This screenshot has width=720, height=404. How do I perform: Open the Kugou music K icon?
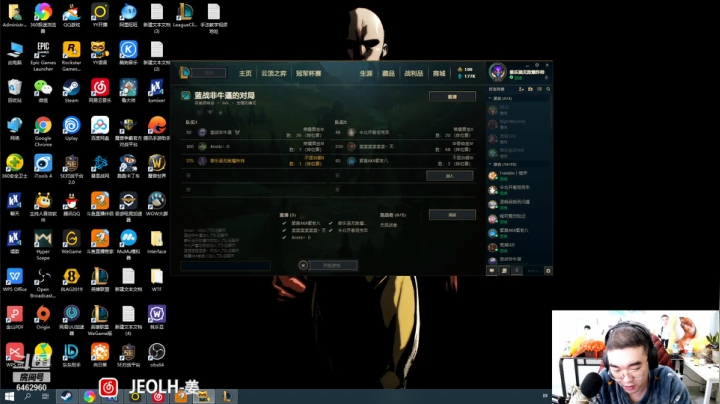click(128, 52)
